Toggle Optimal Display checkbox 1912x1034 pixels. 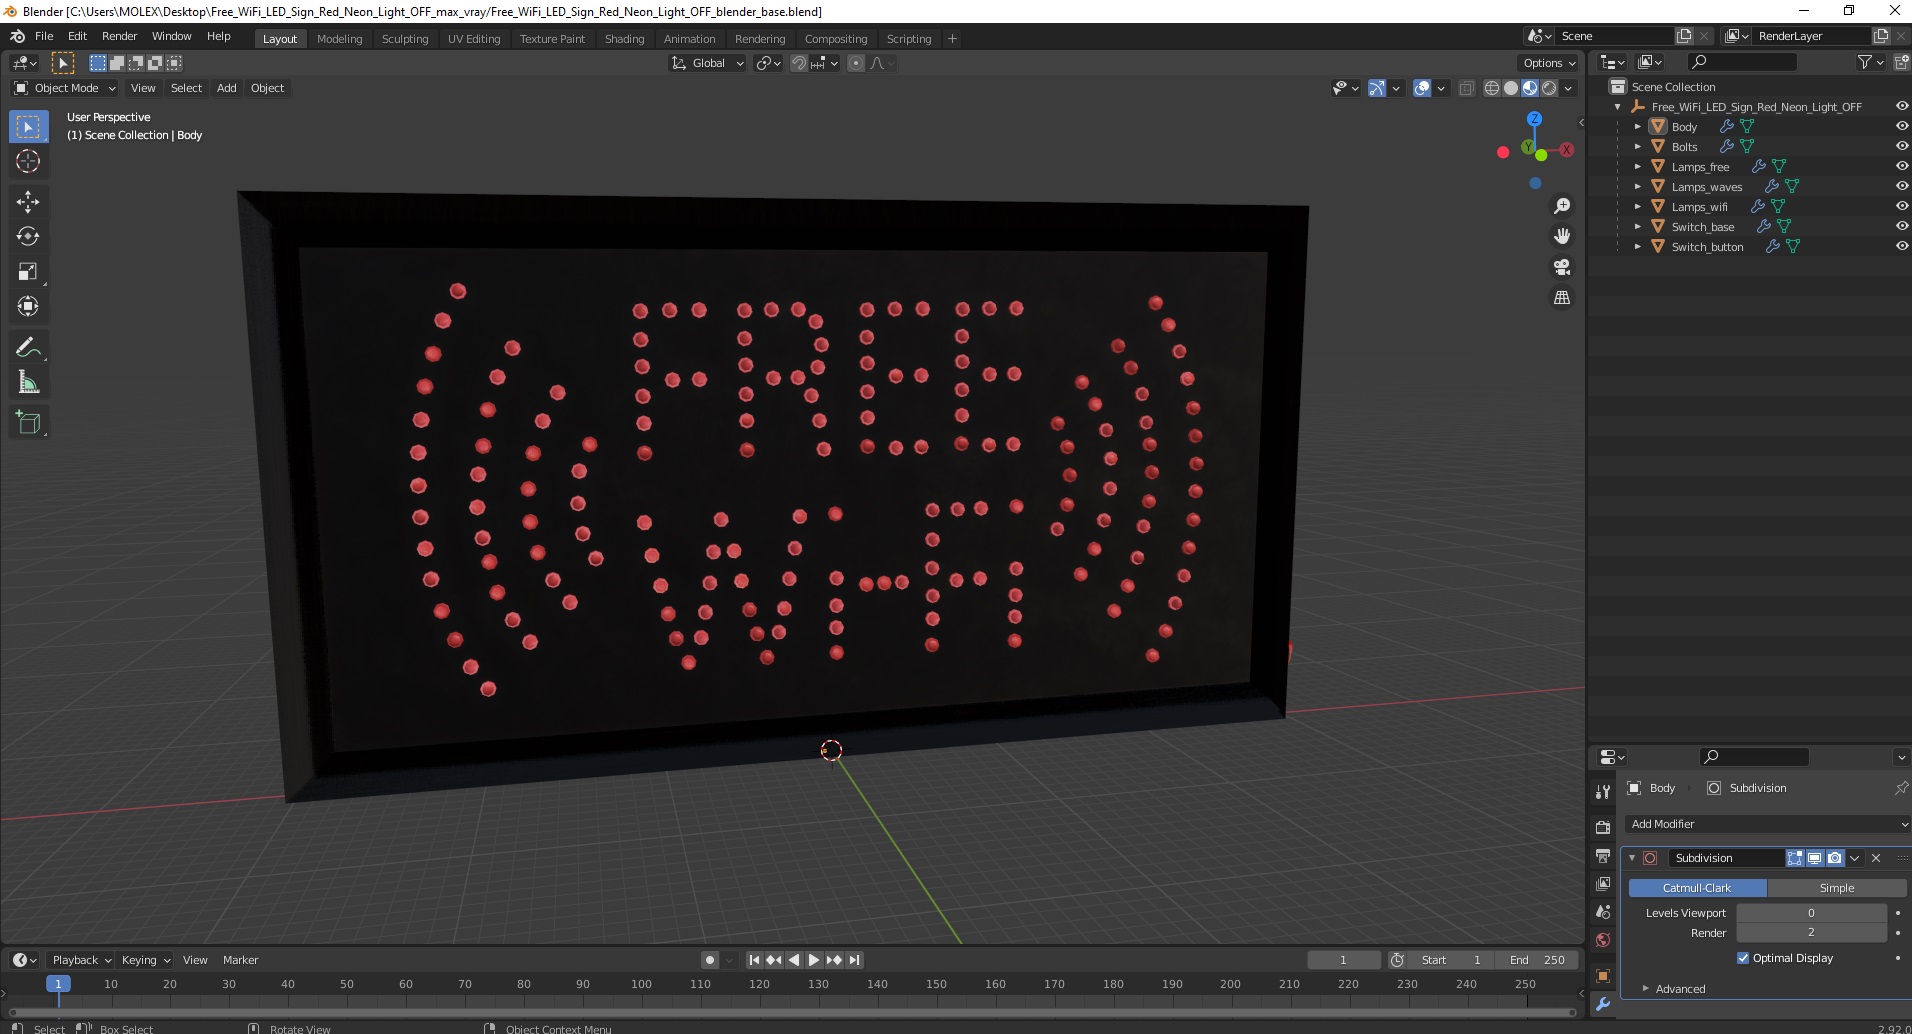pos(1743,958)
